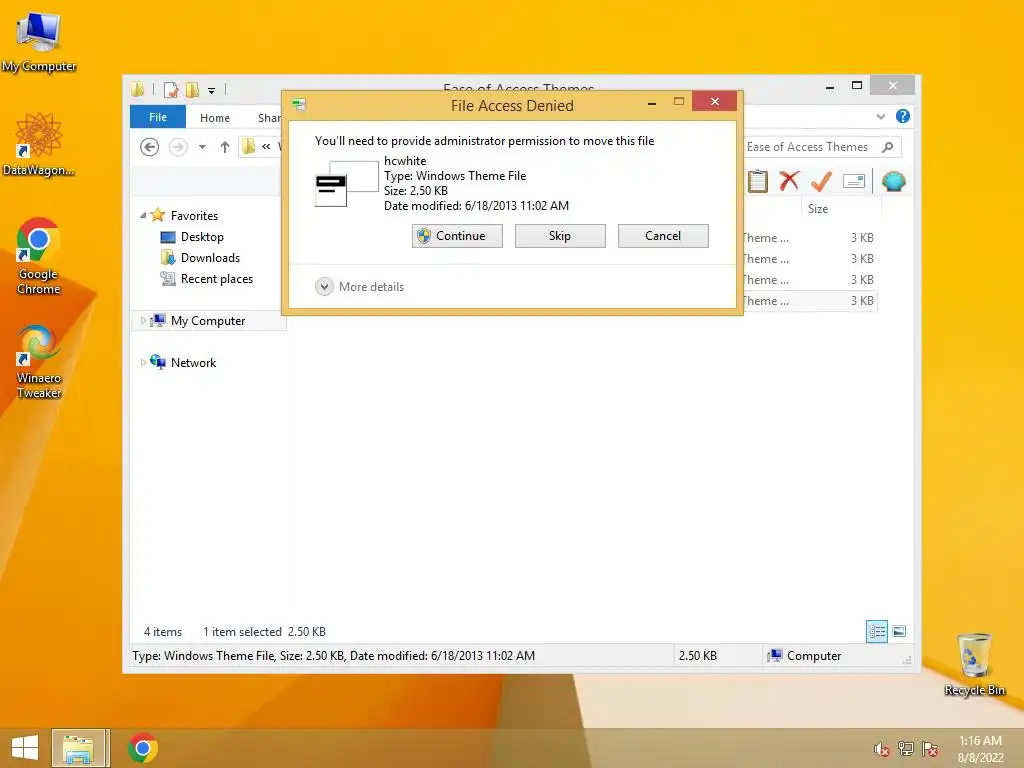The image size is (1024, 768).
Task: Minimize the File Access Denied dialog
Action: [652, 102]
